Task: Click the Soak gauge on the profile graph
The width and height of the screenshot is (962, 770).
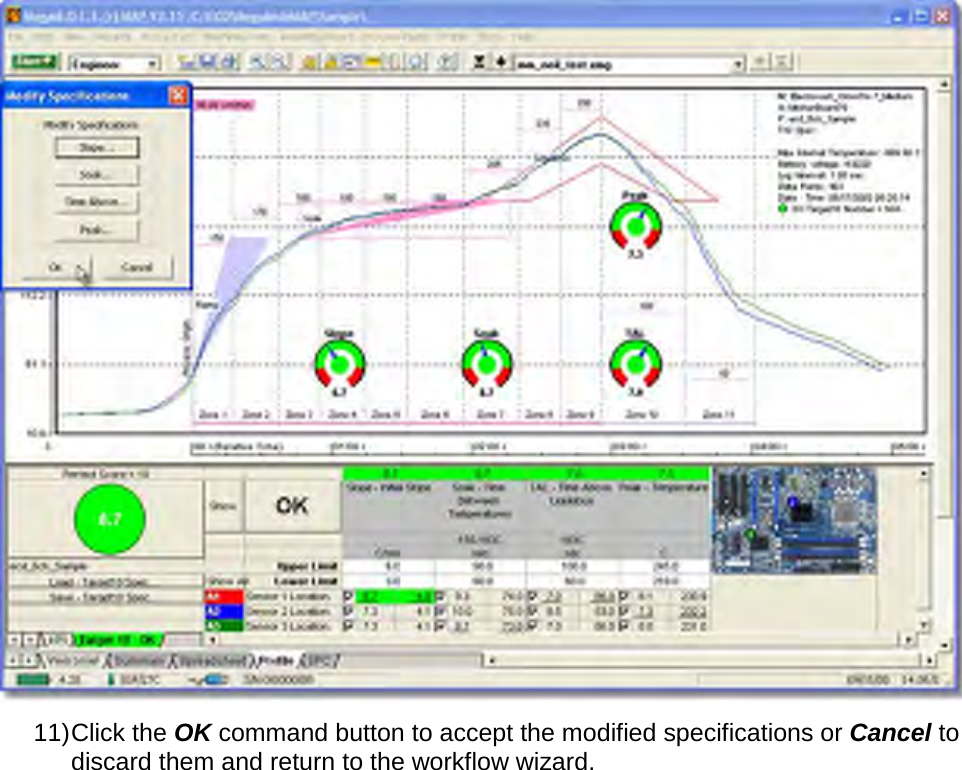Action: pos(487,364)
